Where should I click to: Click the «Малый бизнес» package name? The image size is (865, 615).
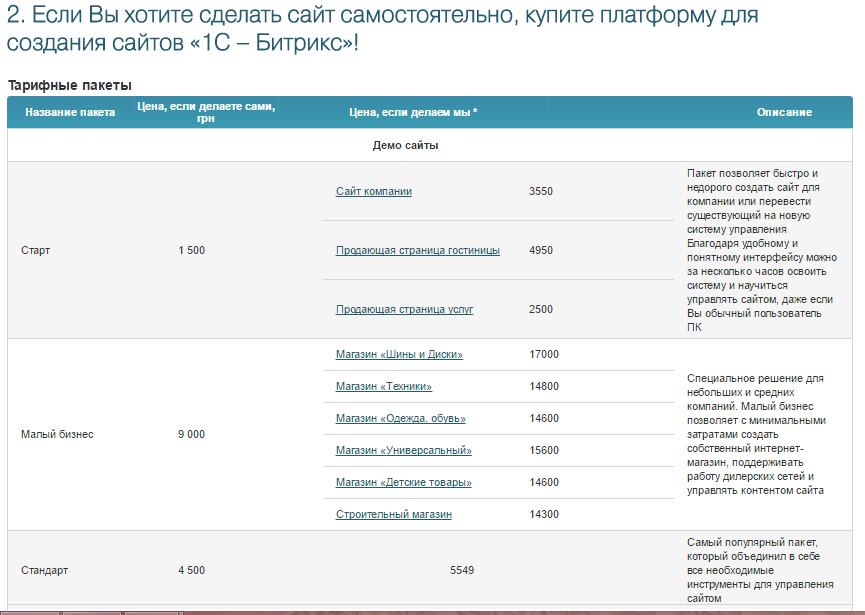(57, 434)
